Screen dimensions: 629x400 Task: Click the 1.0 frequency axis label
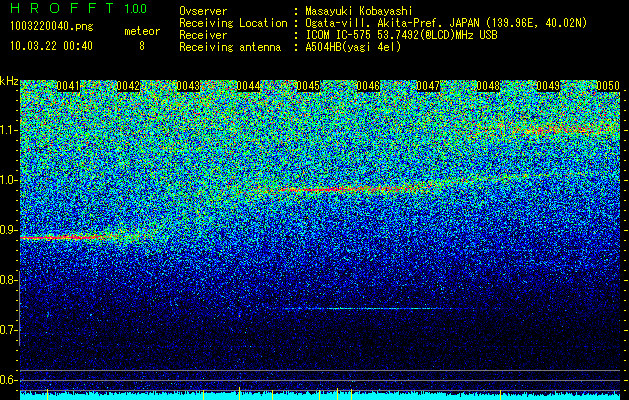[x=8, y=180]
